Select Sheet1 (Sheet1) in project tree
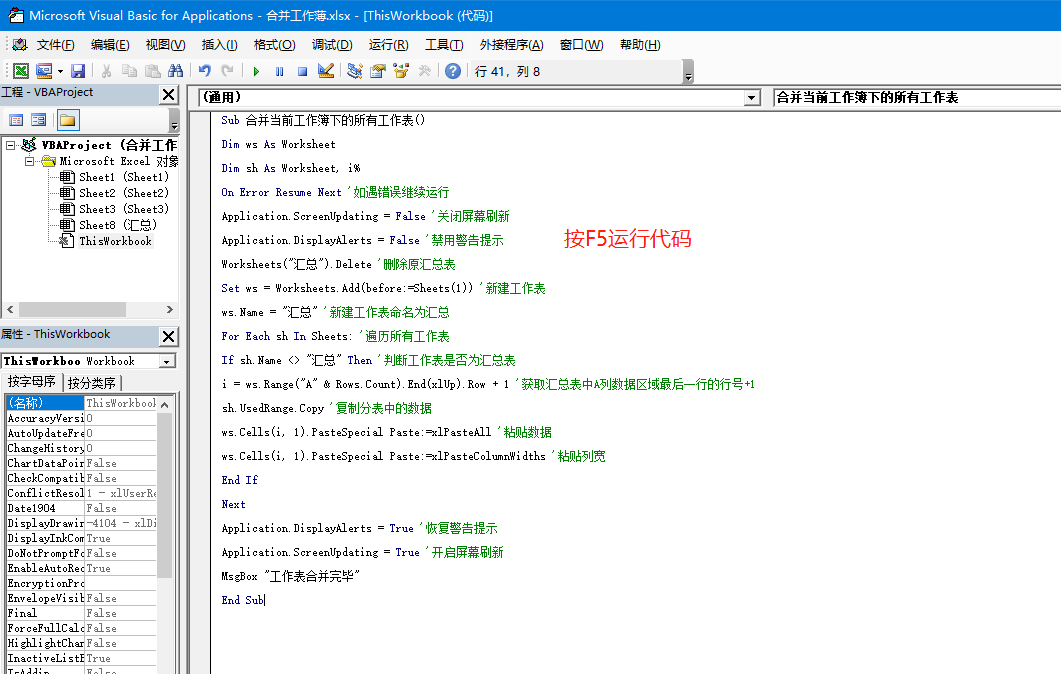Image resolution: width=1061 pixels, height=674 pixels. point(124,177)
